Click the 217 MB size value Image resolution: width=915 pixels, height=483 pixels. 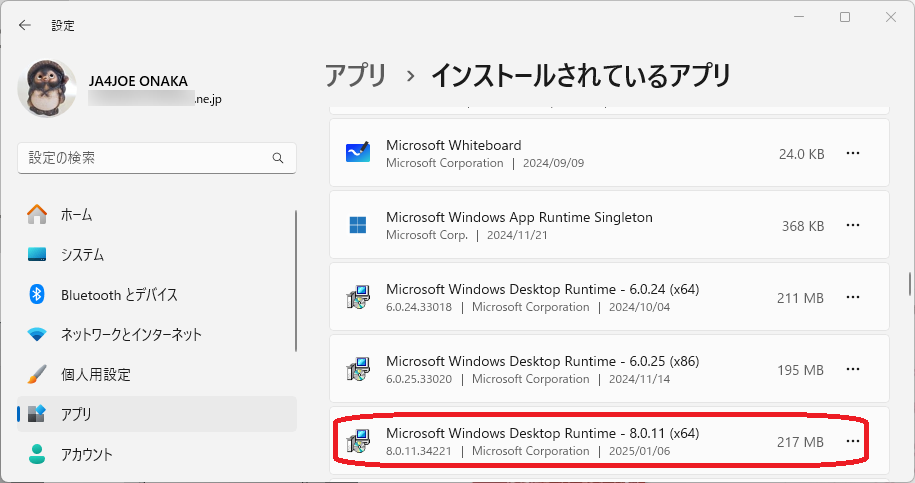pyautogui.click(x=800, y=442)
